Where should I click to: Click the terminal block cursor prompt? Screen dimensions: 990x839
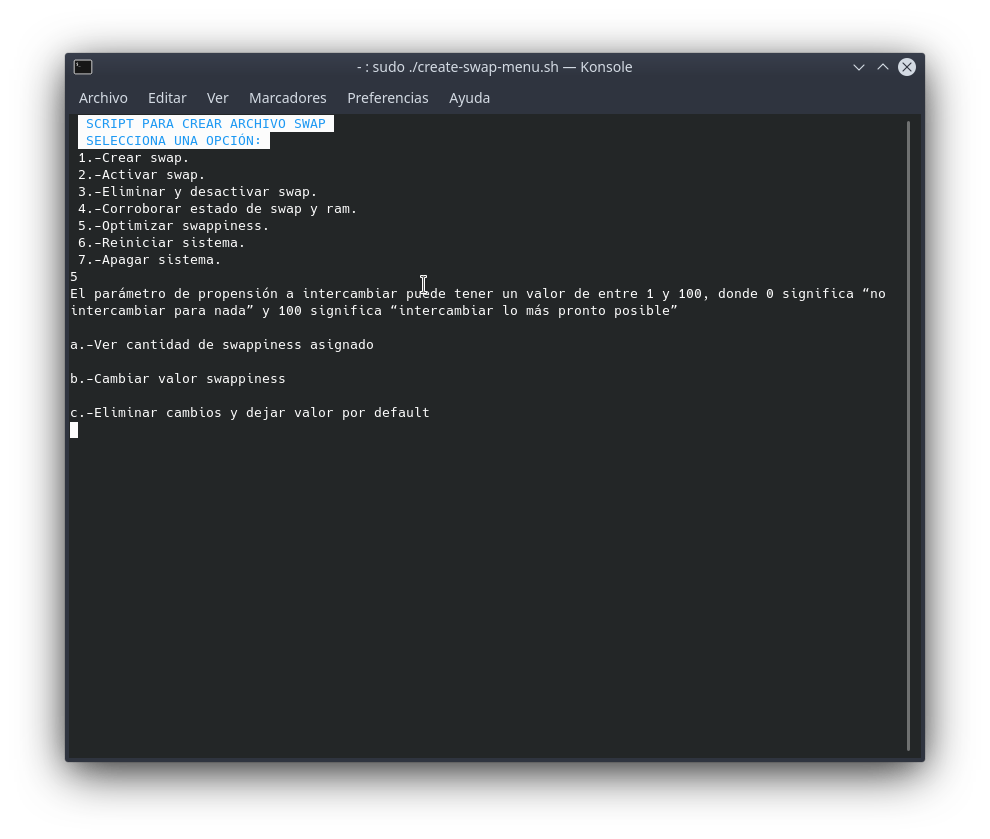coord(74,430)
